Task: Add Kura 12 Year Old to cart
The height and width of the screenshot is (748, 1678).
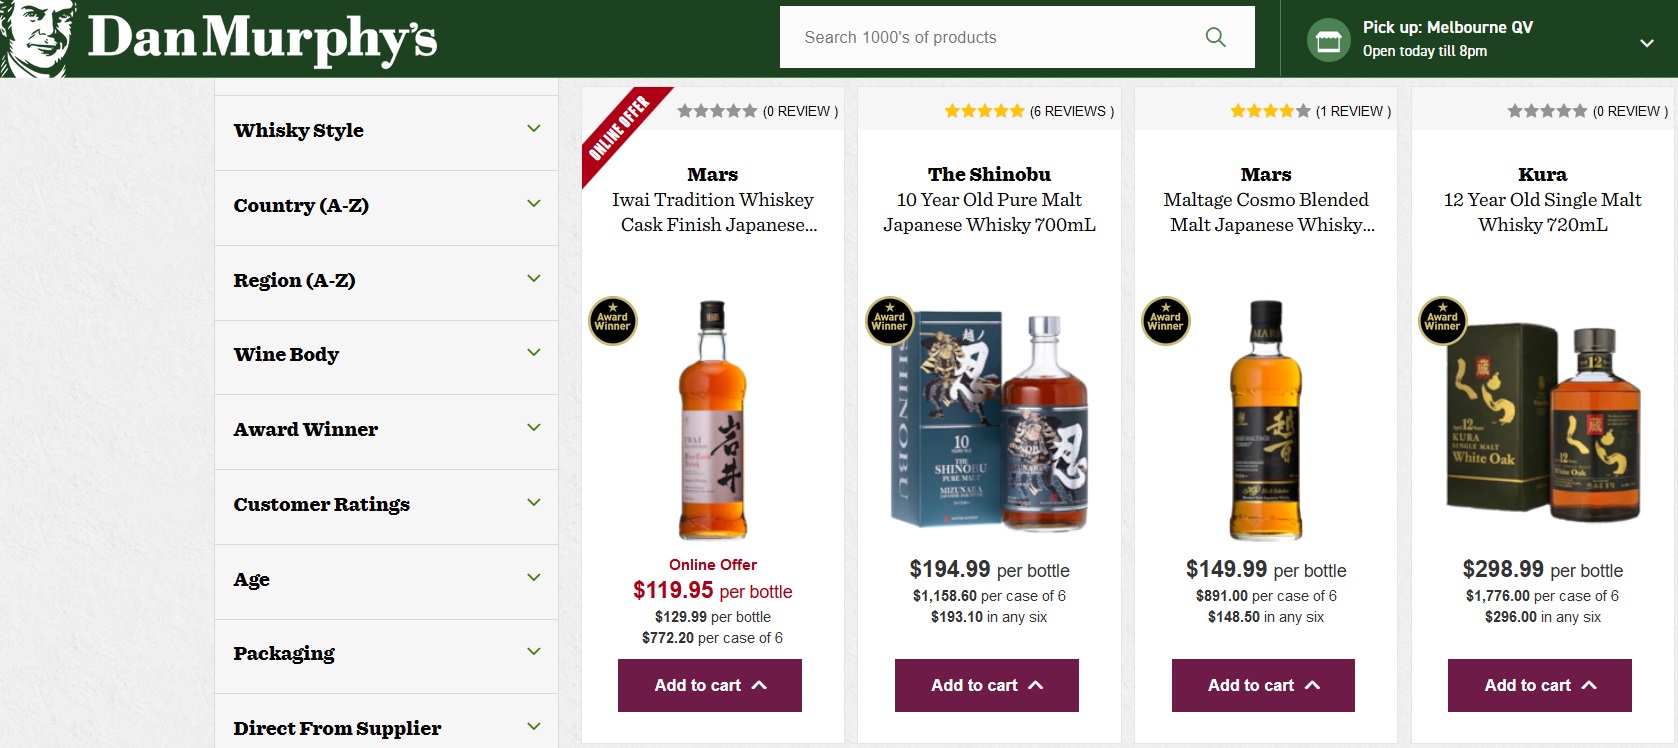Action: (x=1539, y=685)
